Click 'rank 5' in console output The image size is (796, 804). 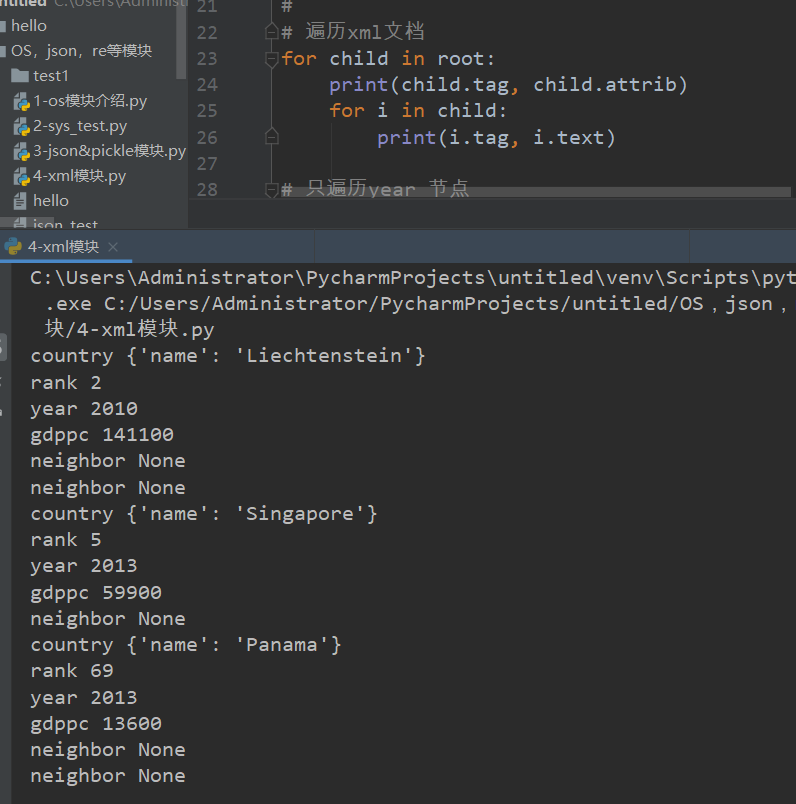coord(66,539)
